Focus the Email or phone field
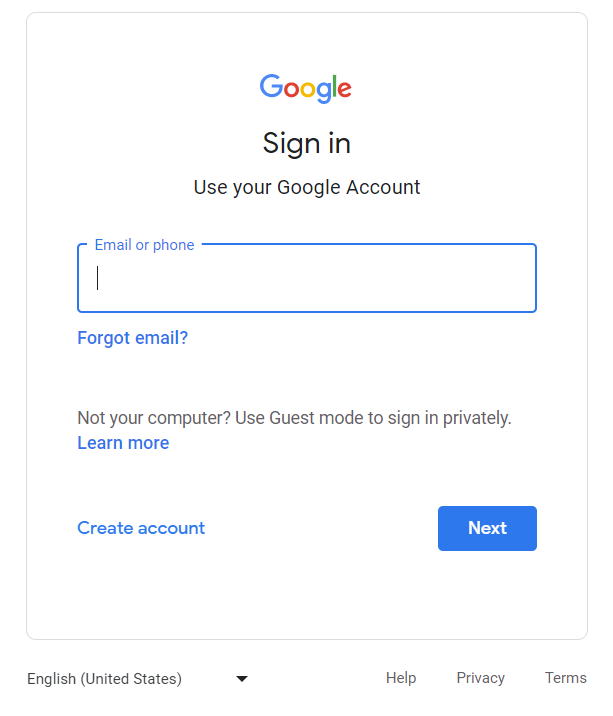Image resolution: width=613 pixels, height=716 pixels. (x=306, y=278)
